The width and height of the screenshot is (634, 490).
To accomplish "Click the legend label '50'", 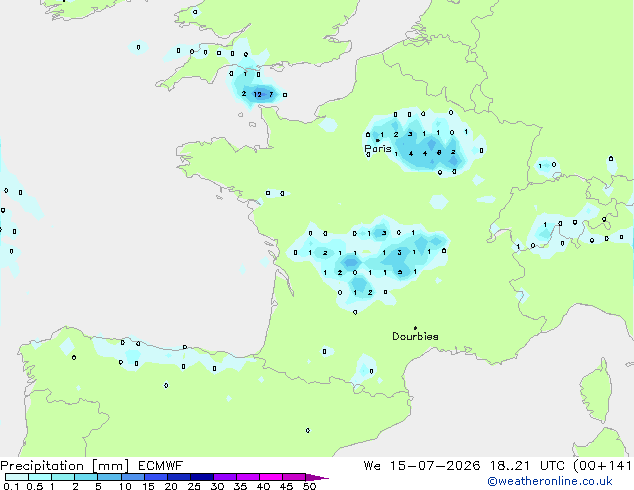I will [309, 486].
